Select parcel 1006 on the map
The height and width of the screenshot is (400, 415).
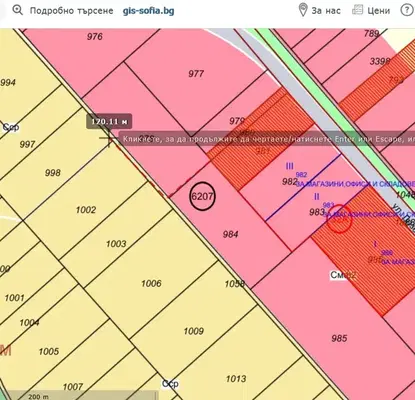click(x=151, y=283)
